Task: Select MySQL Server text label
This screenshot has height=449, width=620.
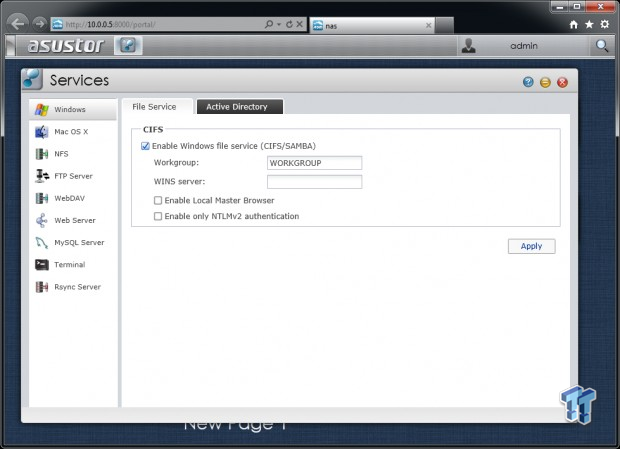Action: (79, 242)
